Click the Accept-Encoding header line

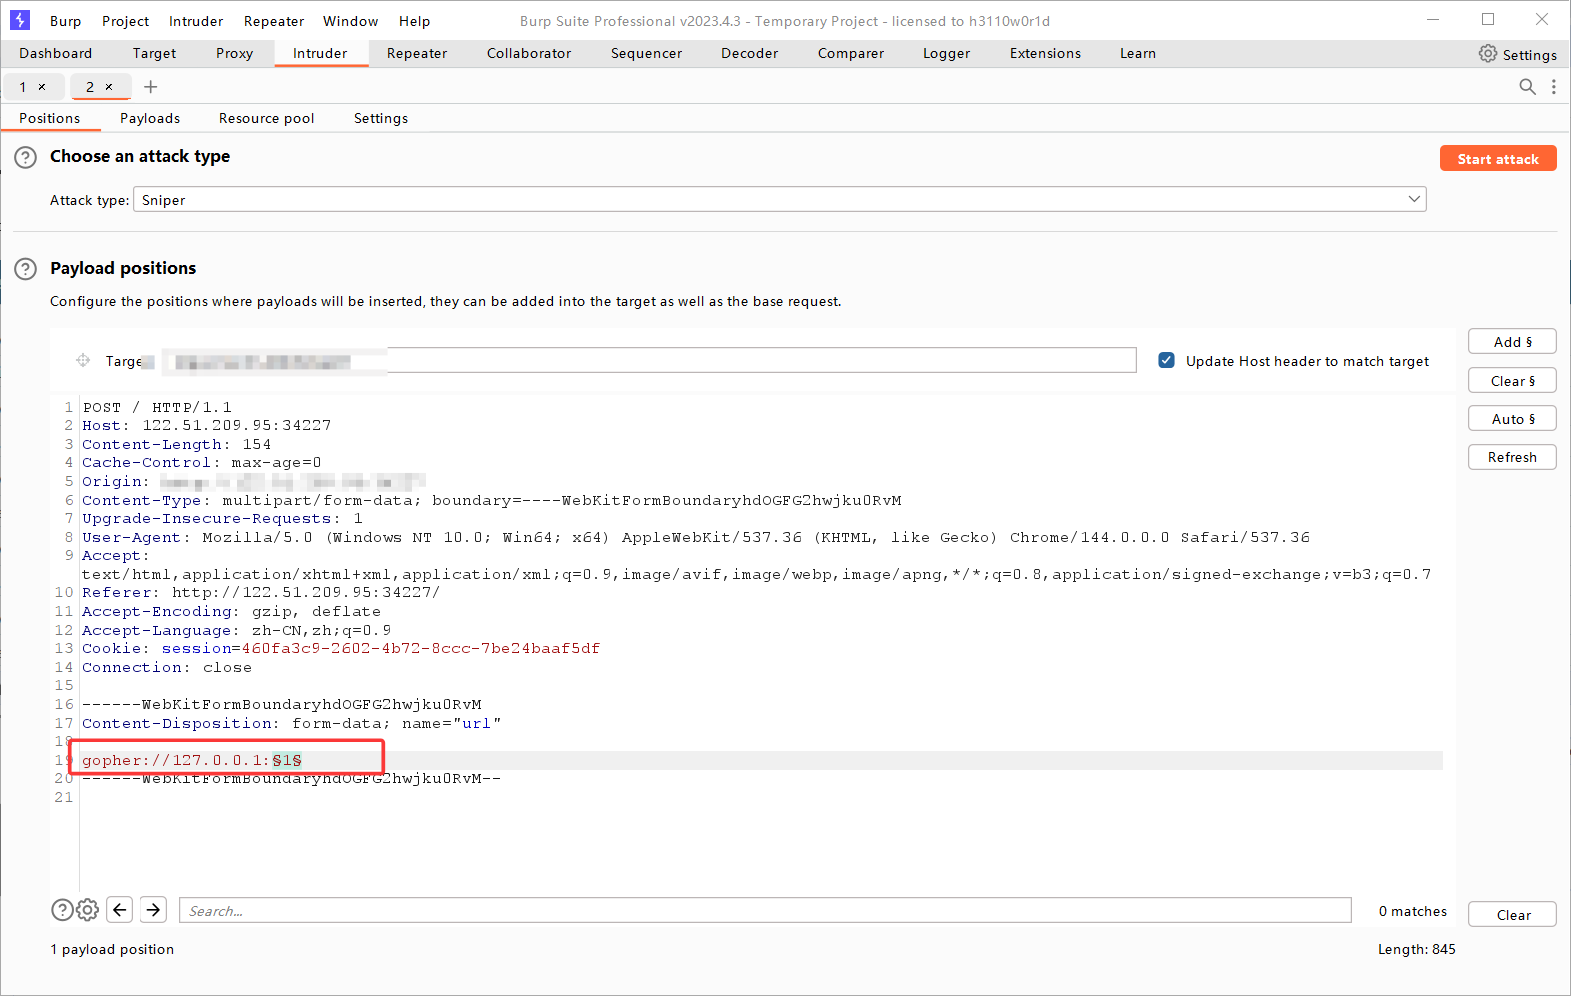[231, 612]
